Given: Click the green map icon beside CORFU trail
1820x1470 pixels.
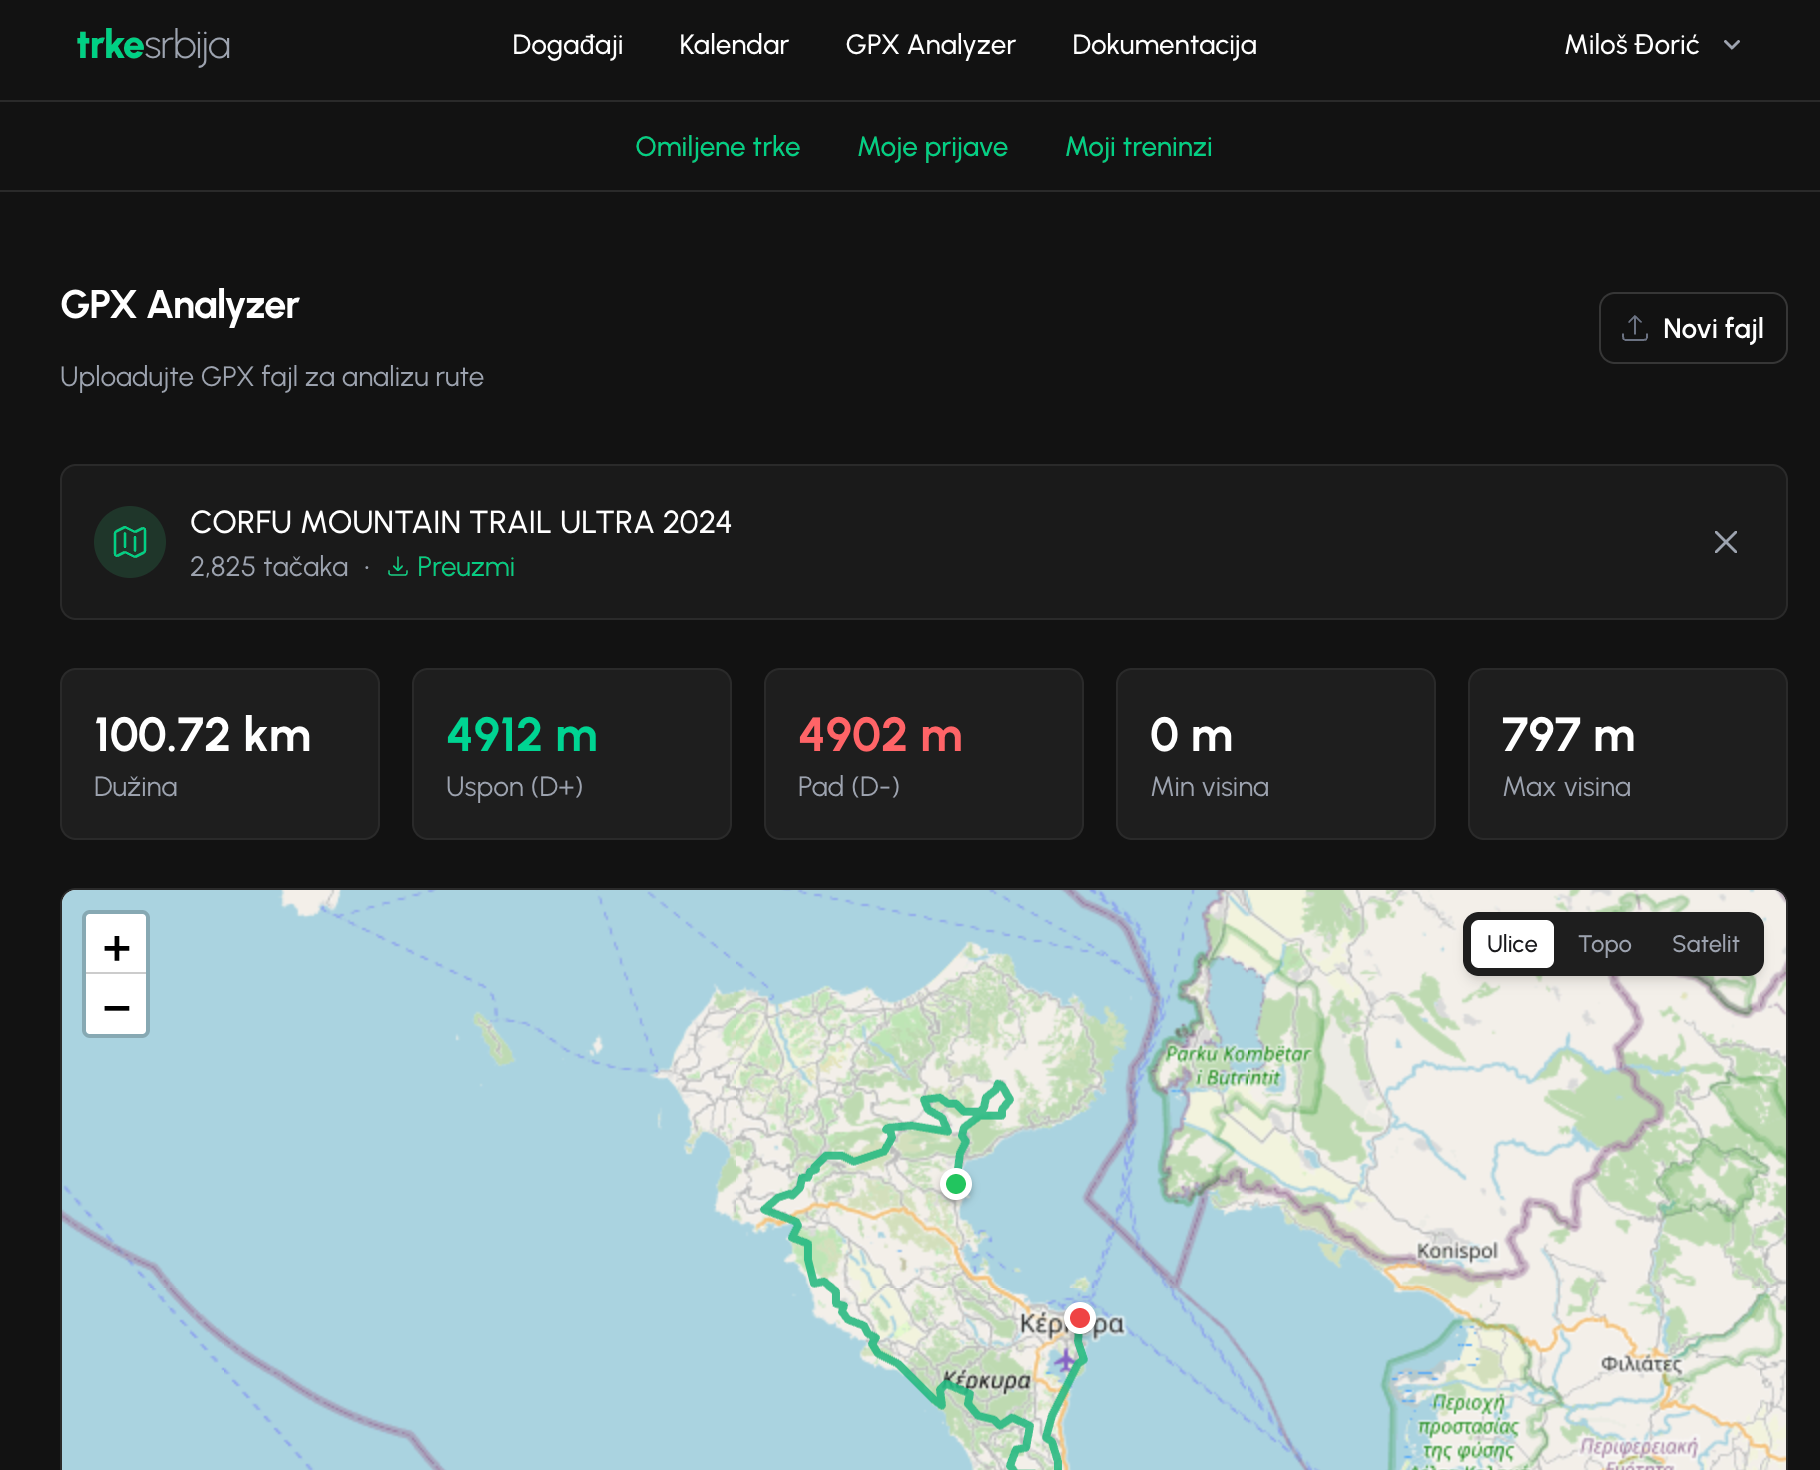Looking at the screenshot, I should click(129, 542).
